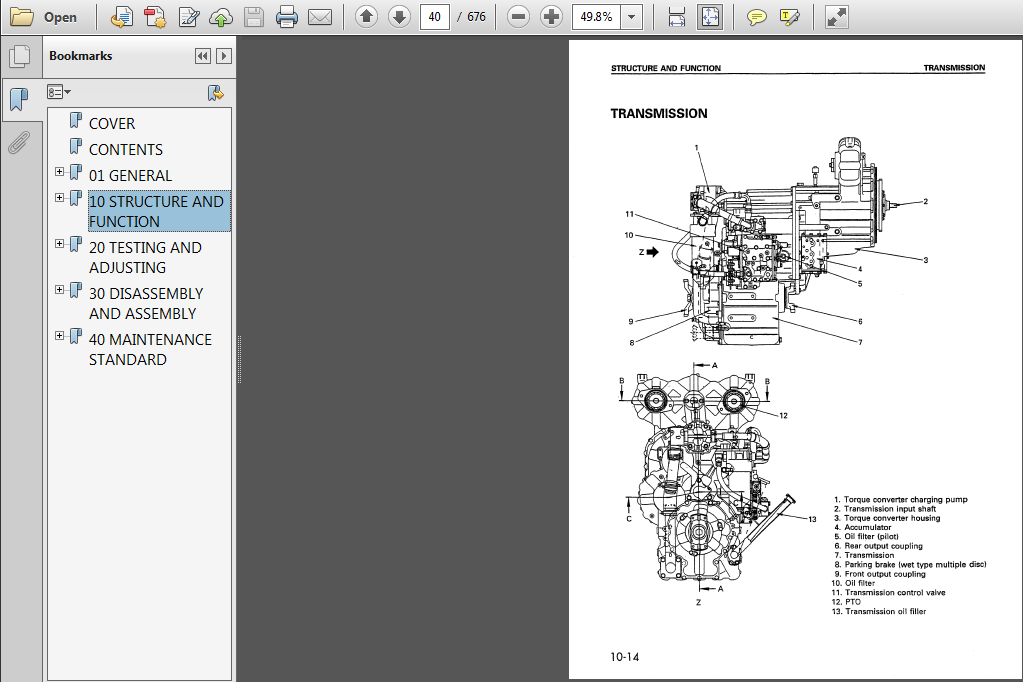
Task: Add a sticky note comment
Action: (x=757, y=17)
